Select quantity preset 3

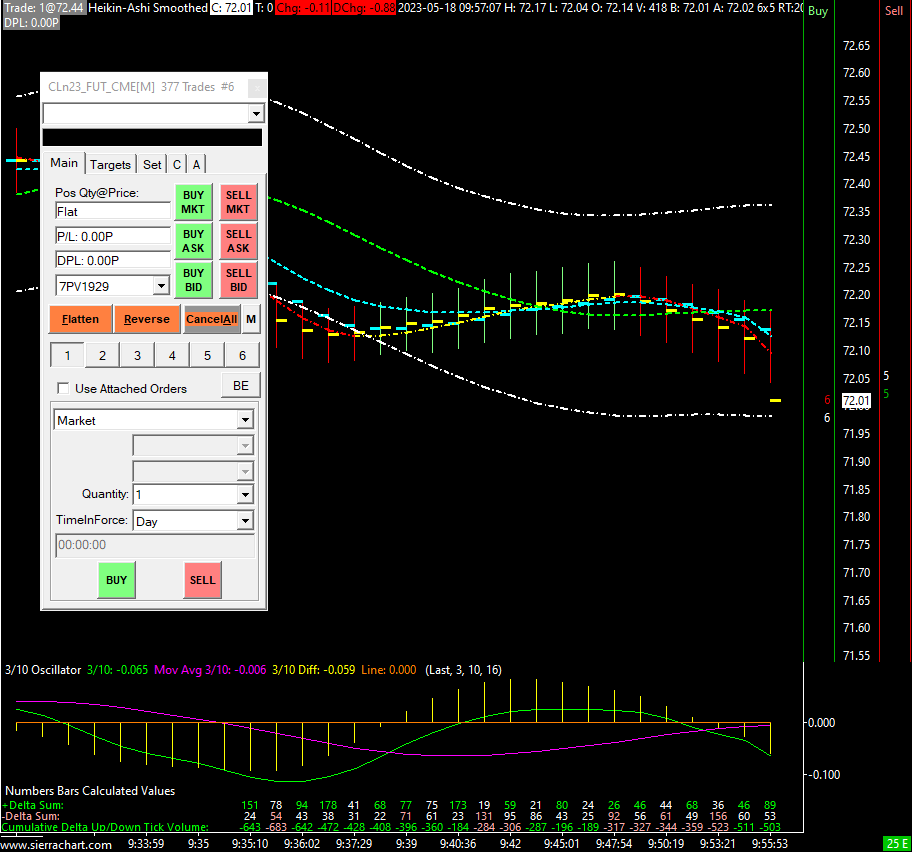137,355
